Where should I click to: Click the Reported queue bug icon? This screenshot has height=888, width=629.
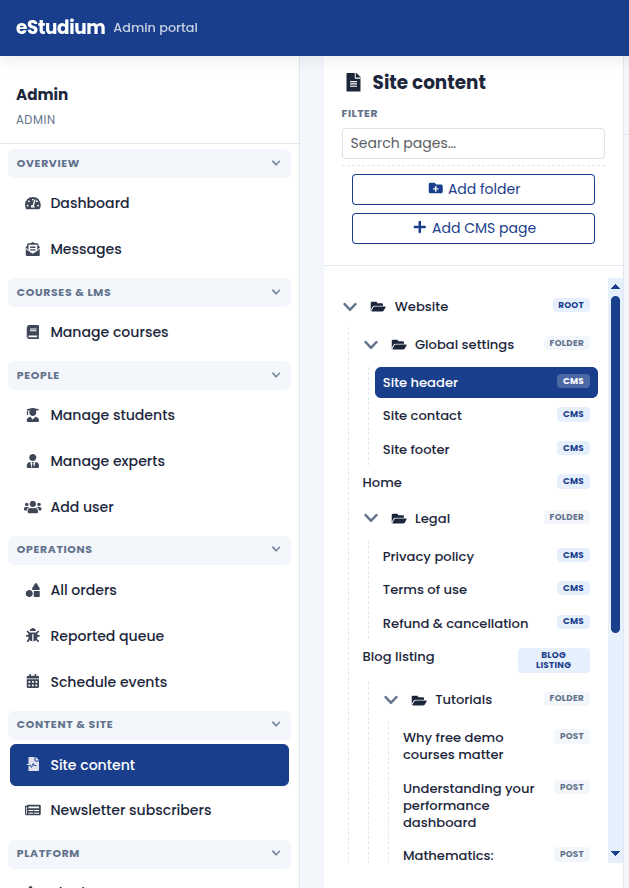(33, 636)
